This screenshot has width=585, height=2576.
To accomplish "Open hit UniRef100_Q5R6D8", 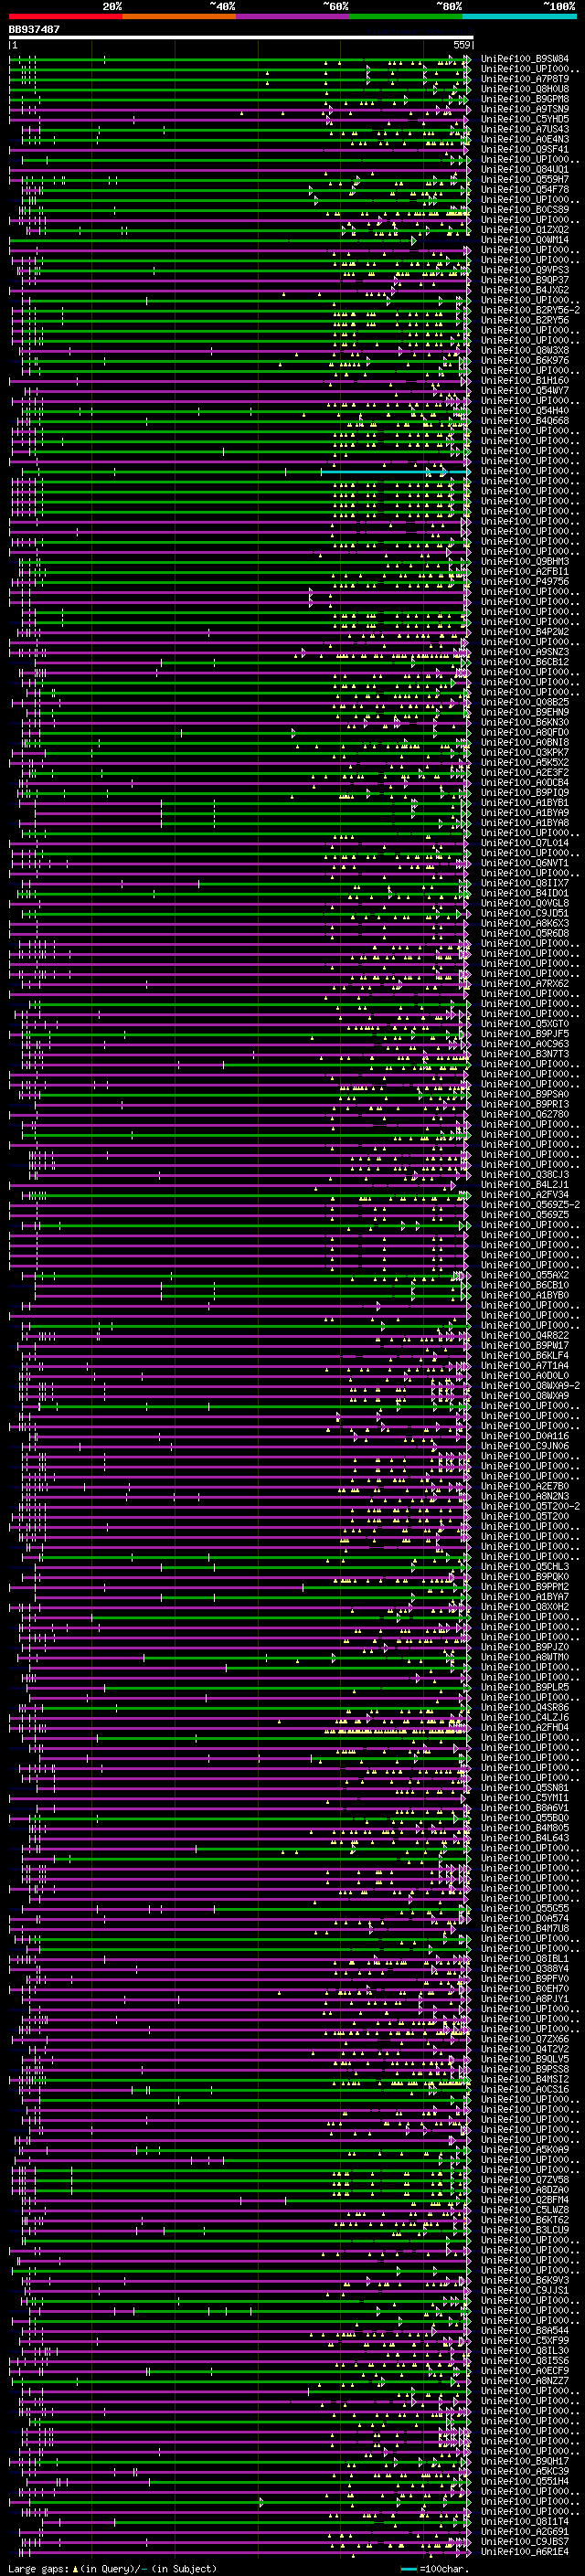I will pos(525,933).
